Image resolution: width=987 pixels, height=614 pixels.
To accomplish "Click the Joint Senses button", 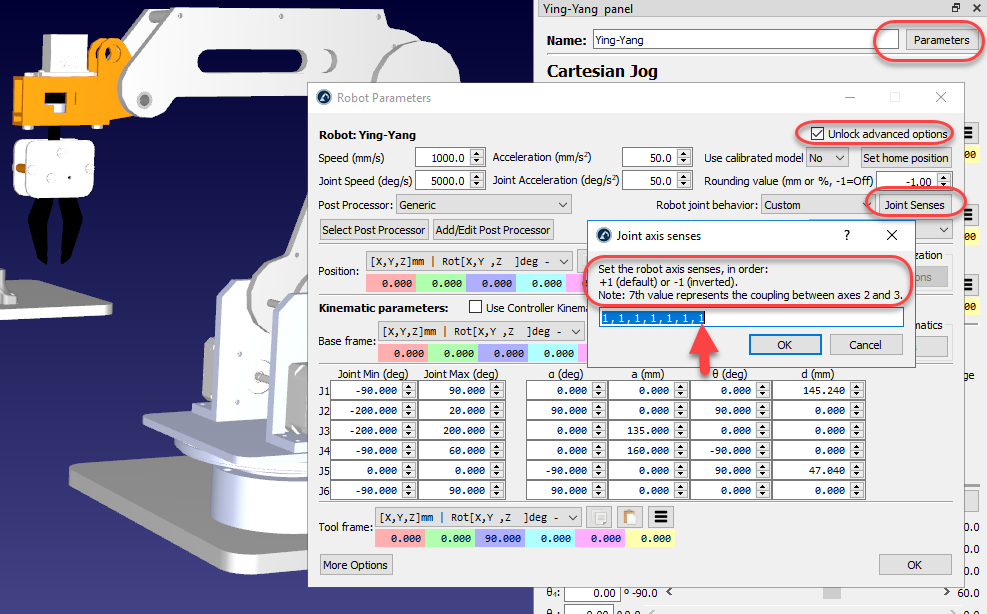I will click(x=913, y=205).
